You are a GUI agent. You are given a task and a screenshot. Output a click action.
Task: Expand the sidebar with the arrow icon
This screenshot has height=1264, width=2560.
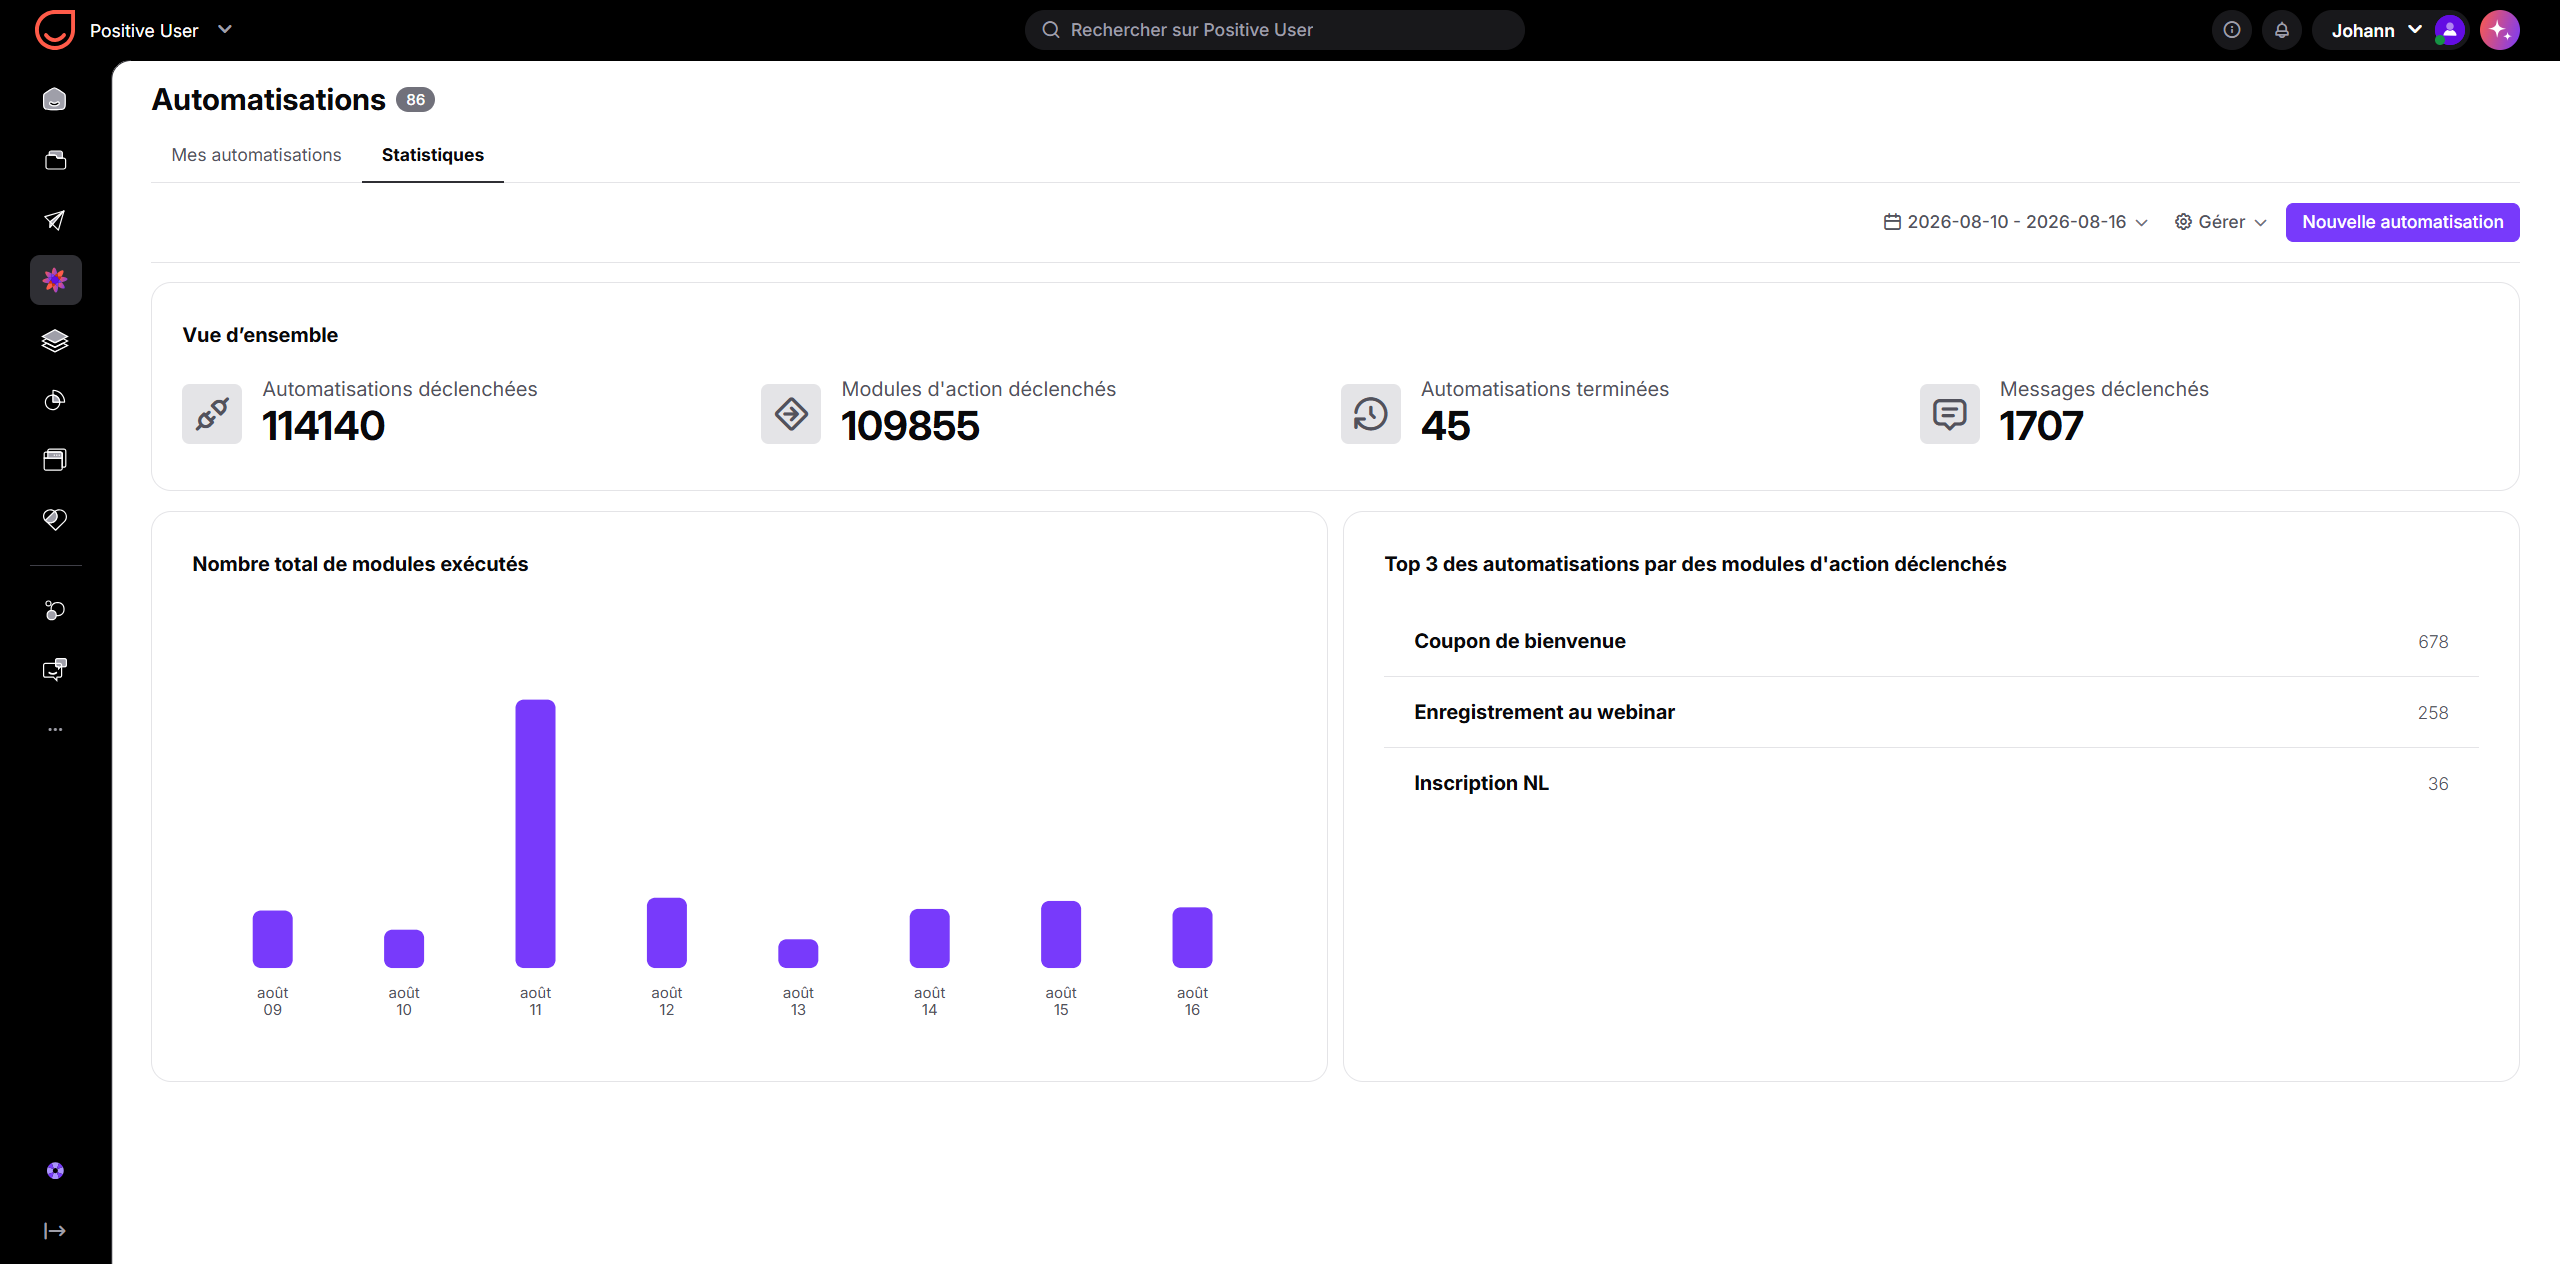click(x=55, y=1231)
